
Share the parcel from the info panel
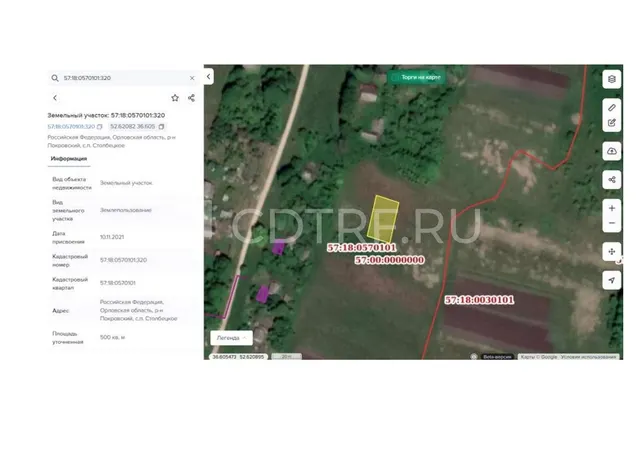[191, 98]
